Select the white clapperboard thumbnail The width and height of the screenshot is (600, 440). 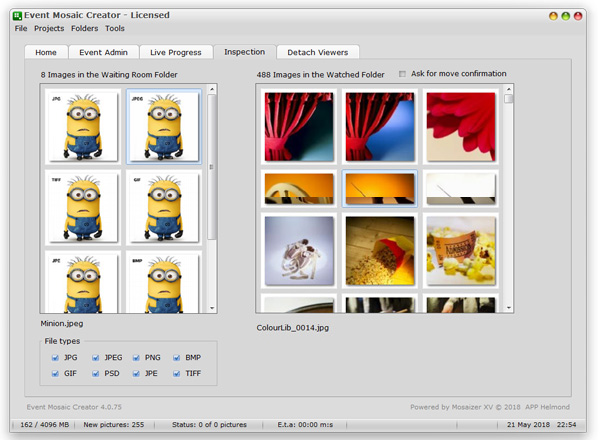tap(461, 189)
